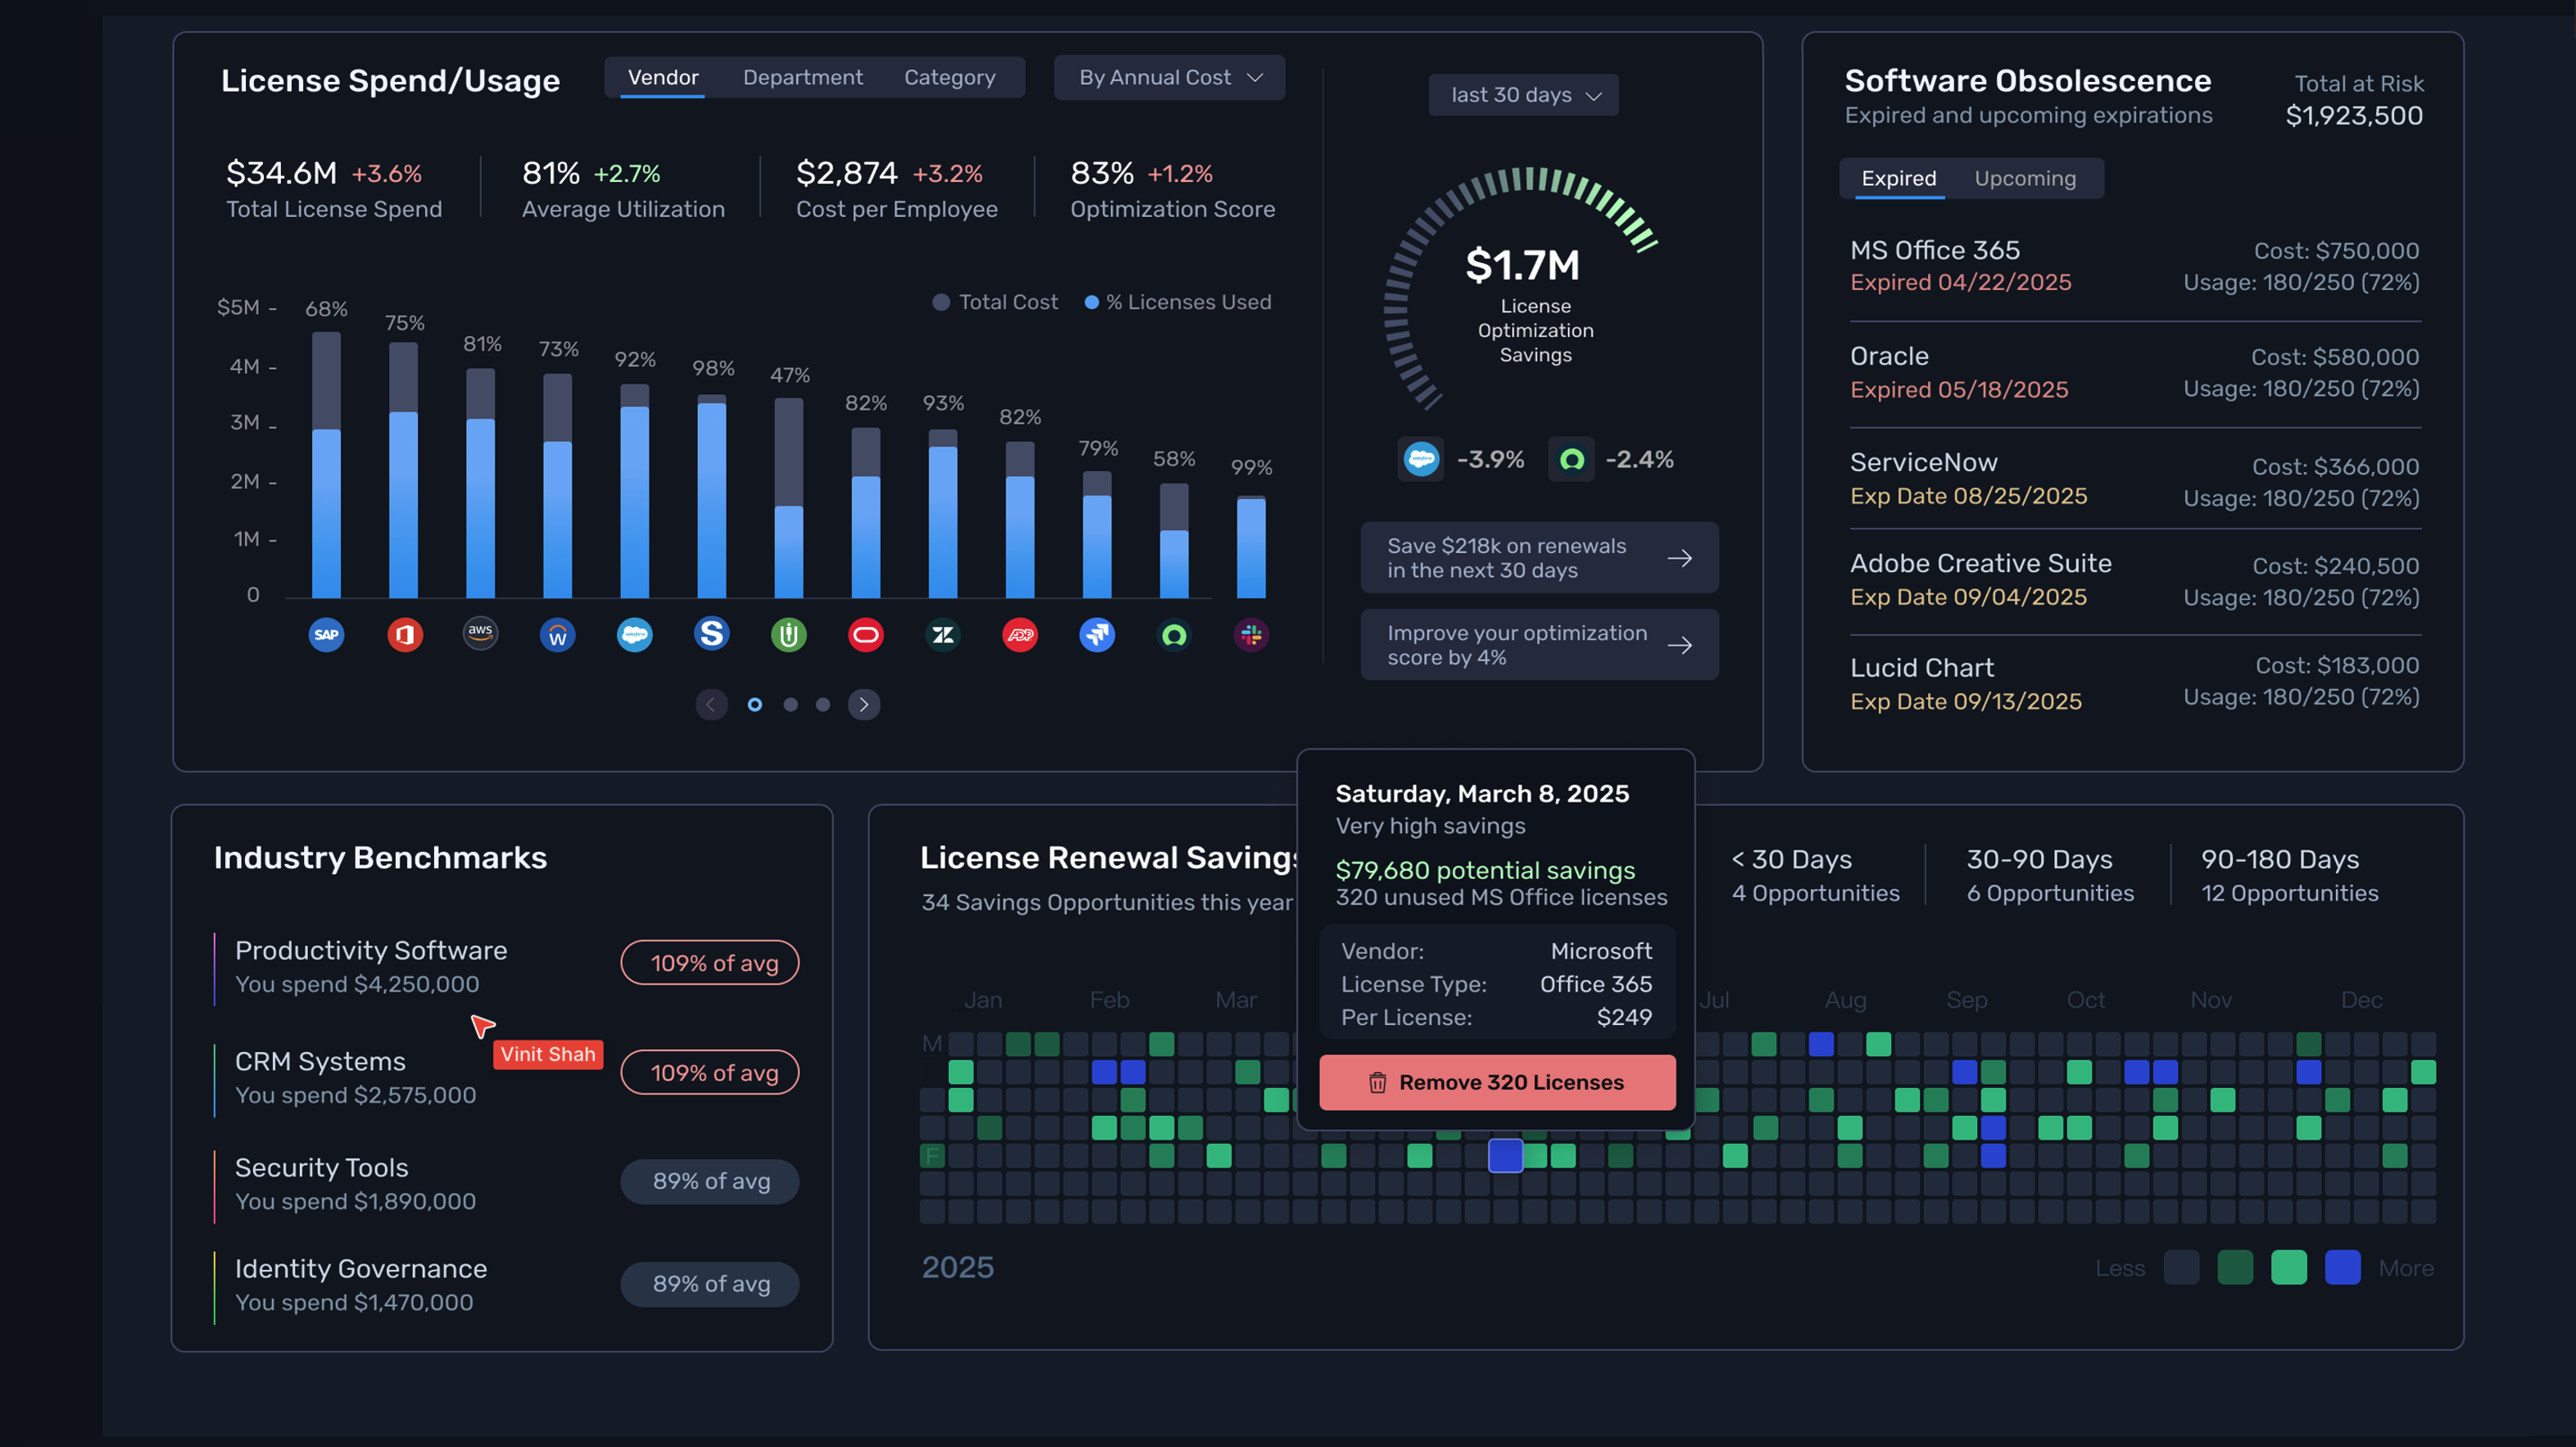Open the By Annual Cost dropdown
The width and height of the screenshot is (2576, 1447).
tap(1169, 77)
